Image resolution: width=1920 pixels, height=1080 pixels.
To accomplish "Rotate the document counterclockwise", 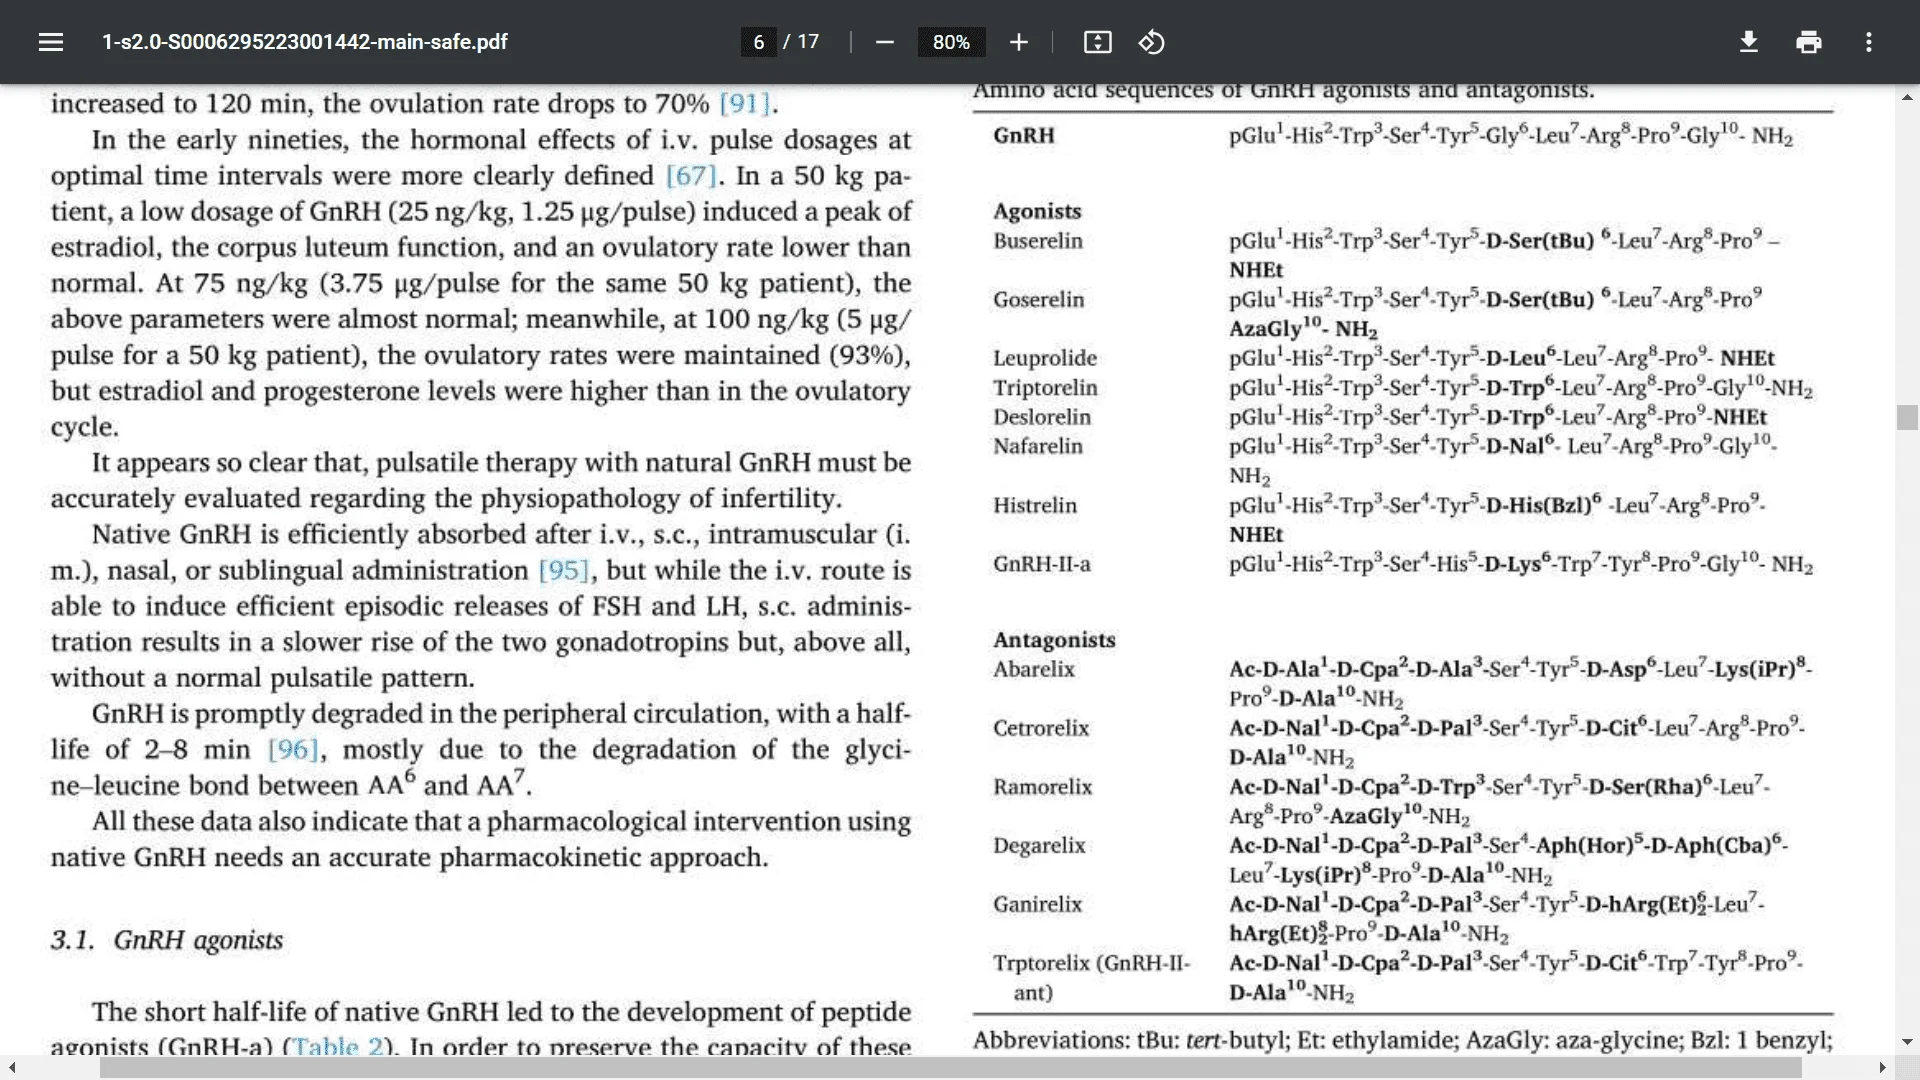I will pos(1151,42).
